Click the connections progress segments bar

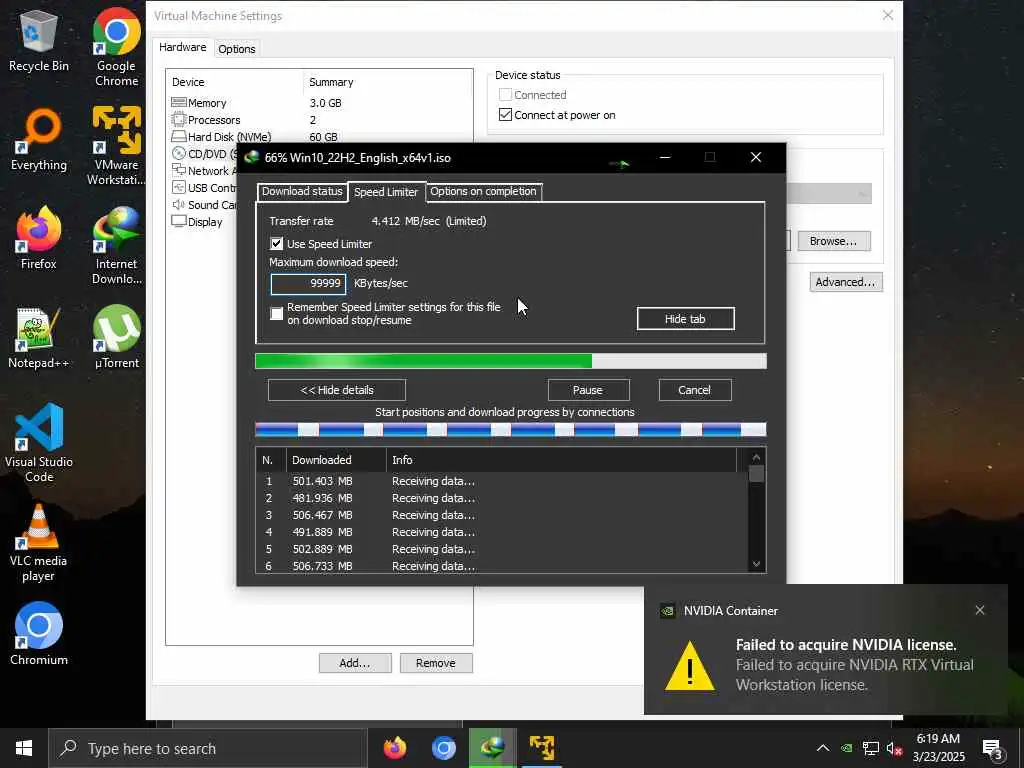[x=510, y=429]
